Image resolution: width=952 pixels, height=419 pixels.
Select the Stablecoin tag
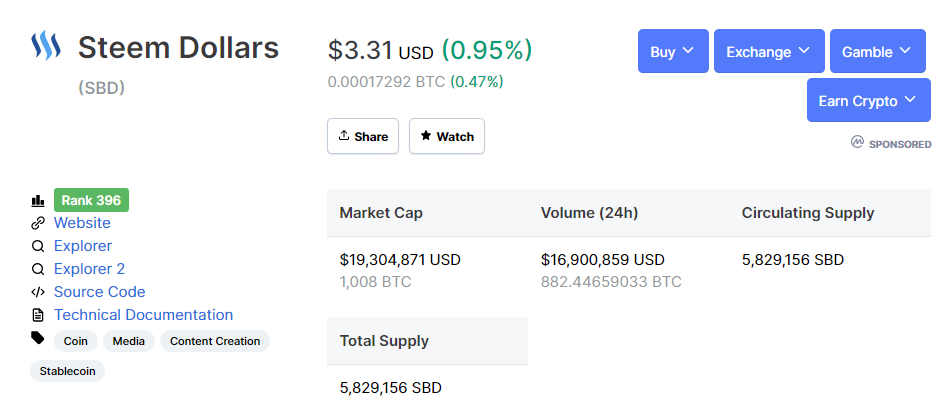67,371
